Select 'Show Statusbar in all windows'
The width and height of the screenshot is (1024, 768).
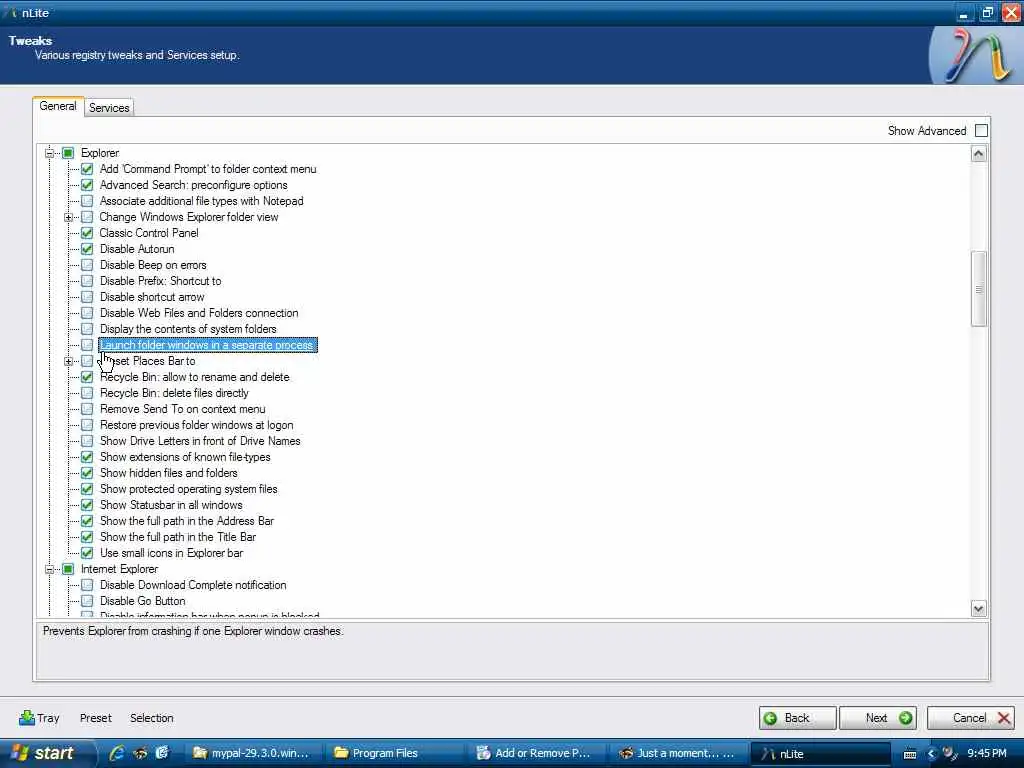(171, 505)
